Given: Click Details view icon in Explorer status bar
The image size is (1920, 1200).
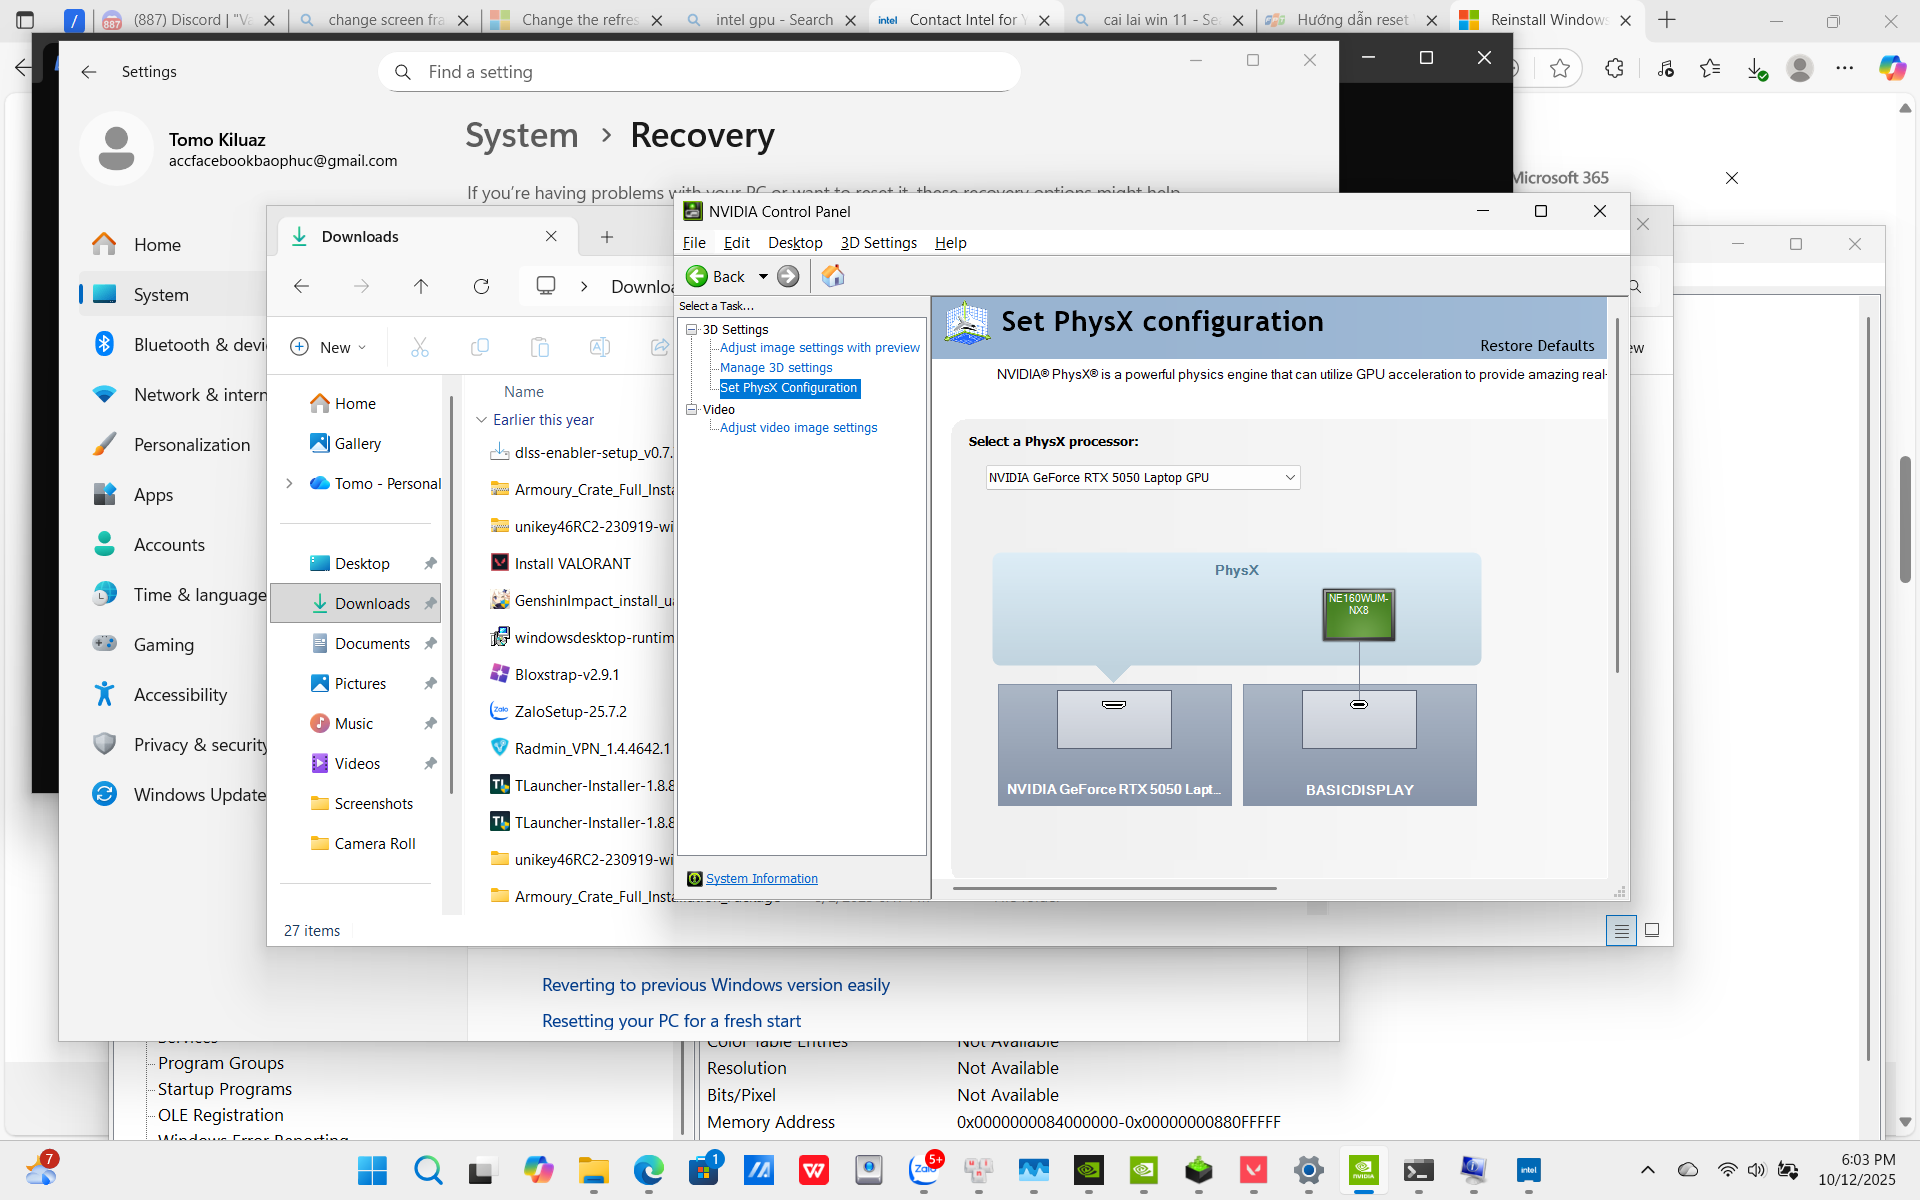Looking at the screenshot, I should coord(1621,931).
